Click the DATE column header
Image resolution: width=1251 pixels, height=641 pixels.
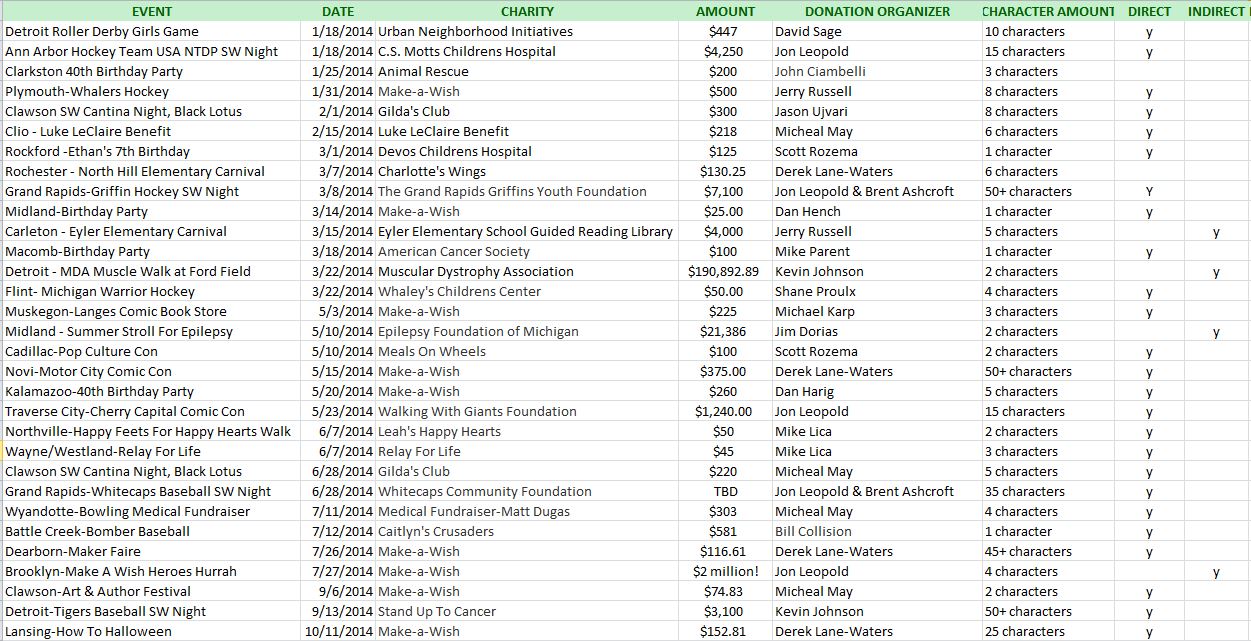click(338, 11)
